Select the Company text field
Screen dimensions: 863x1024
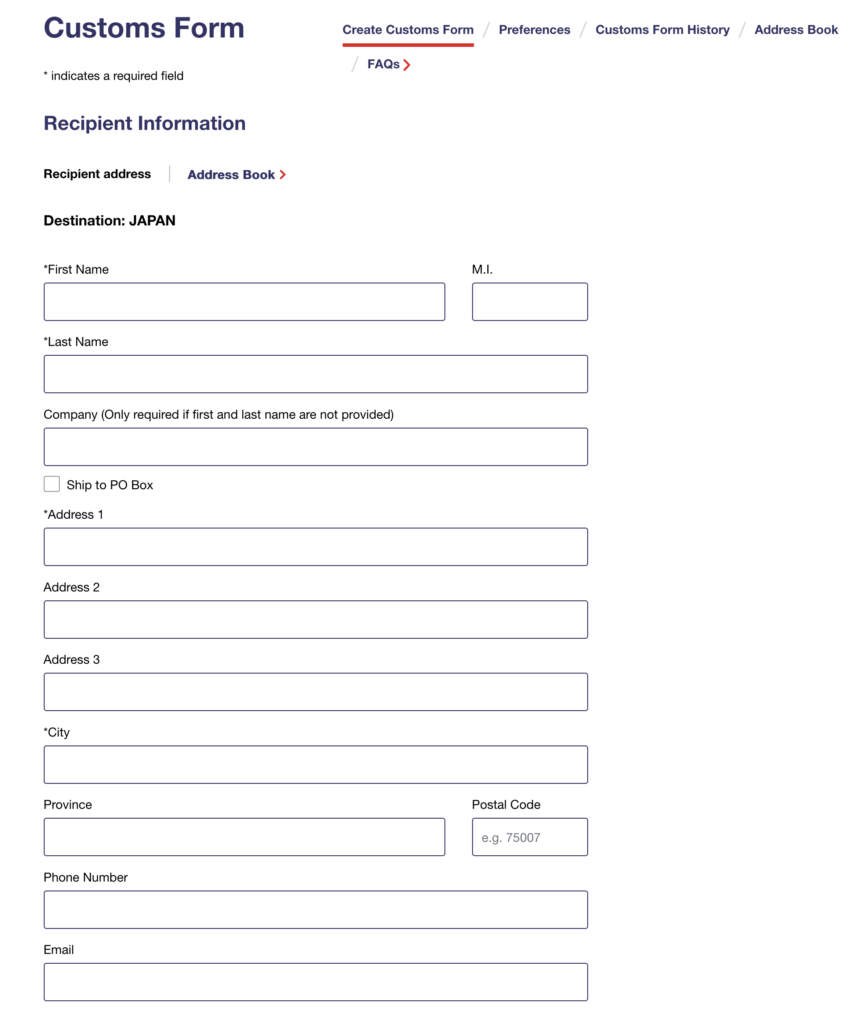315,447
